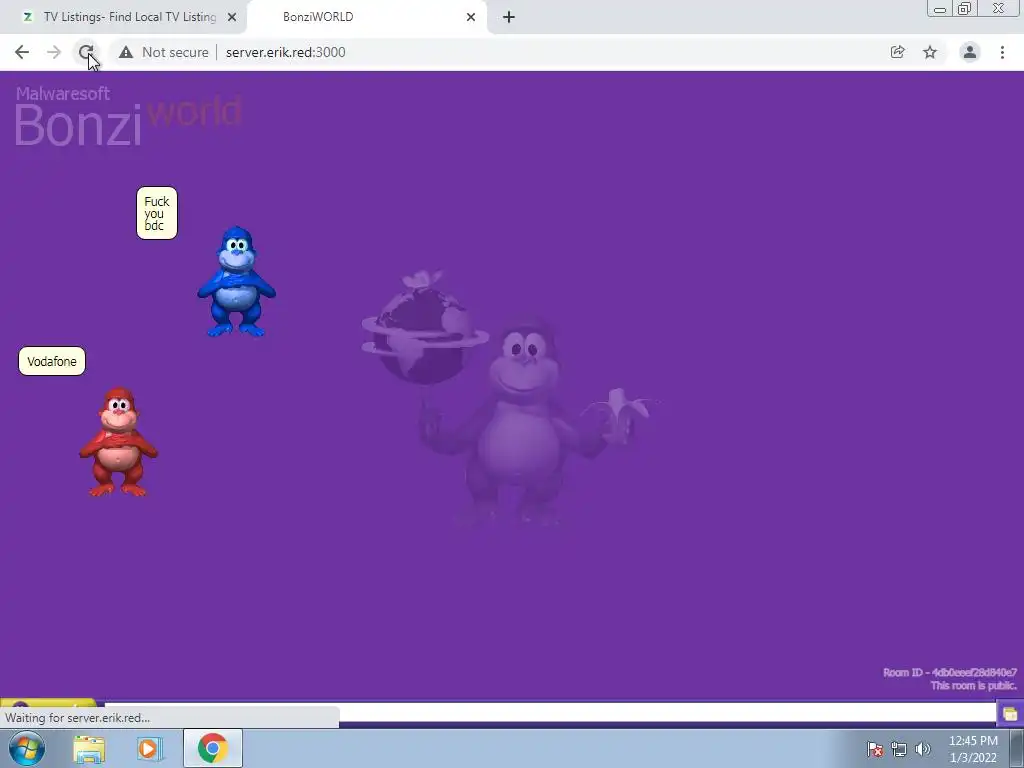
Task: Reload the BonziWORLD page
Action: 86,52
